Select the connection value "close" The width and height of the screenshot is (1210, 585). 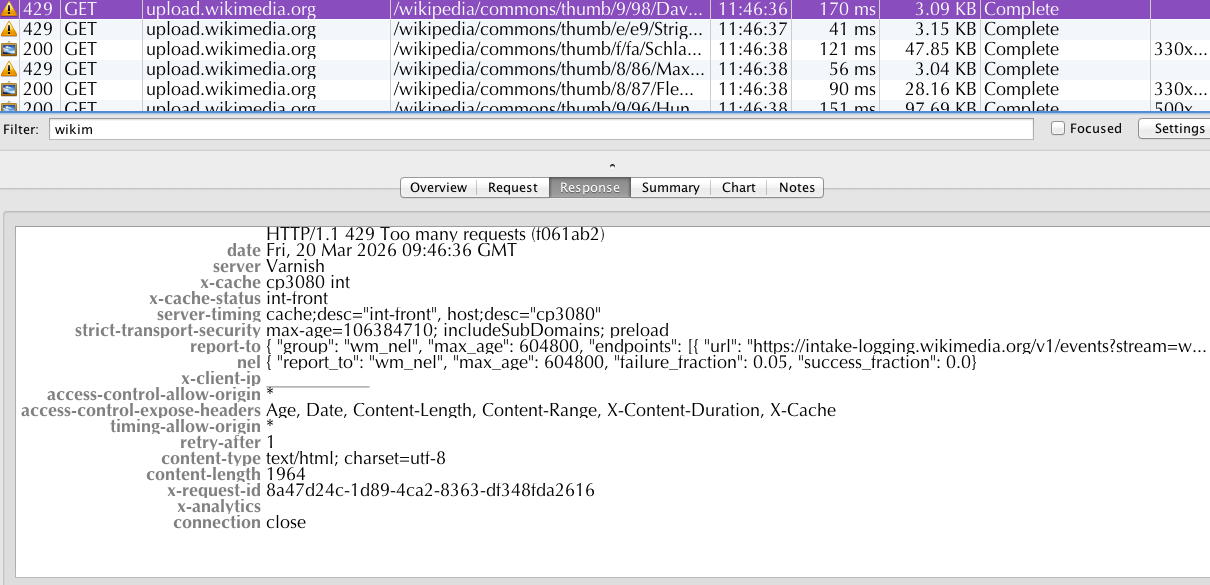(286, 522)
